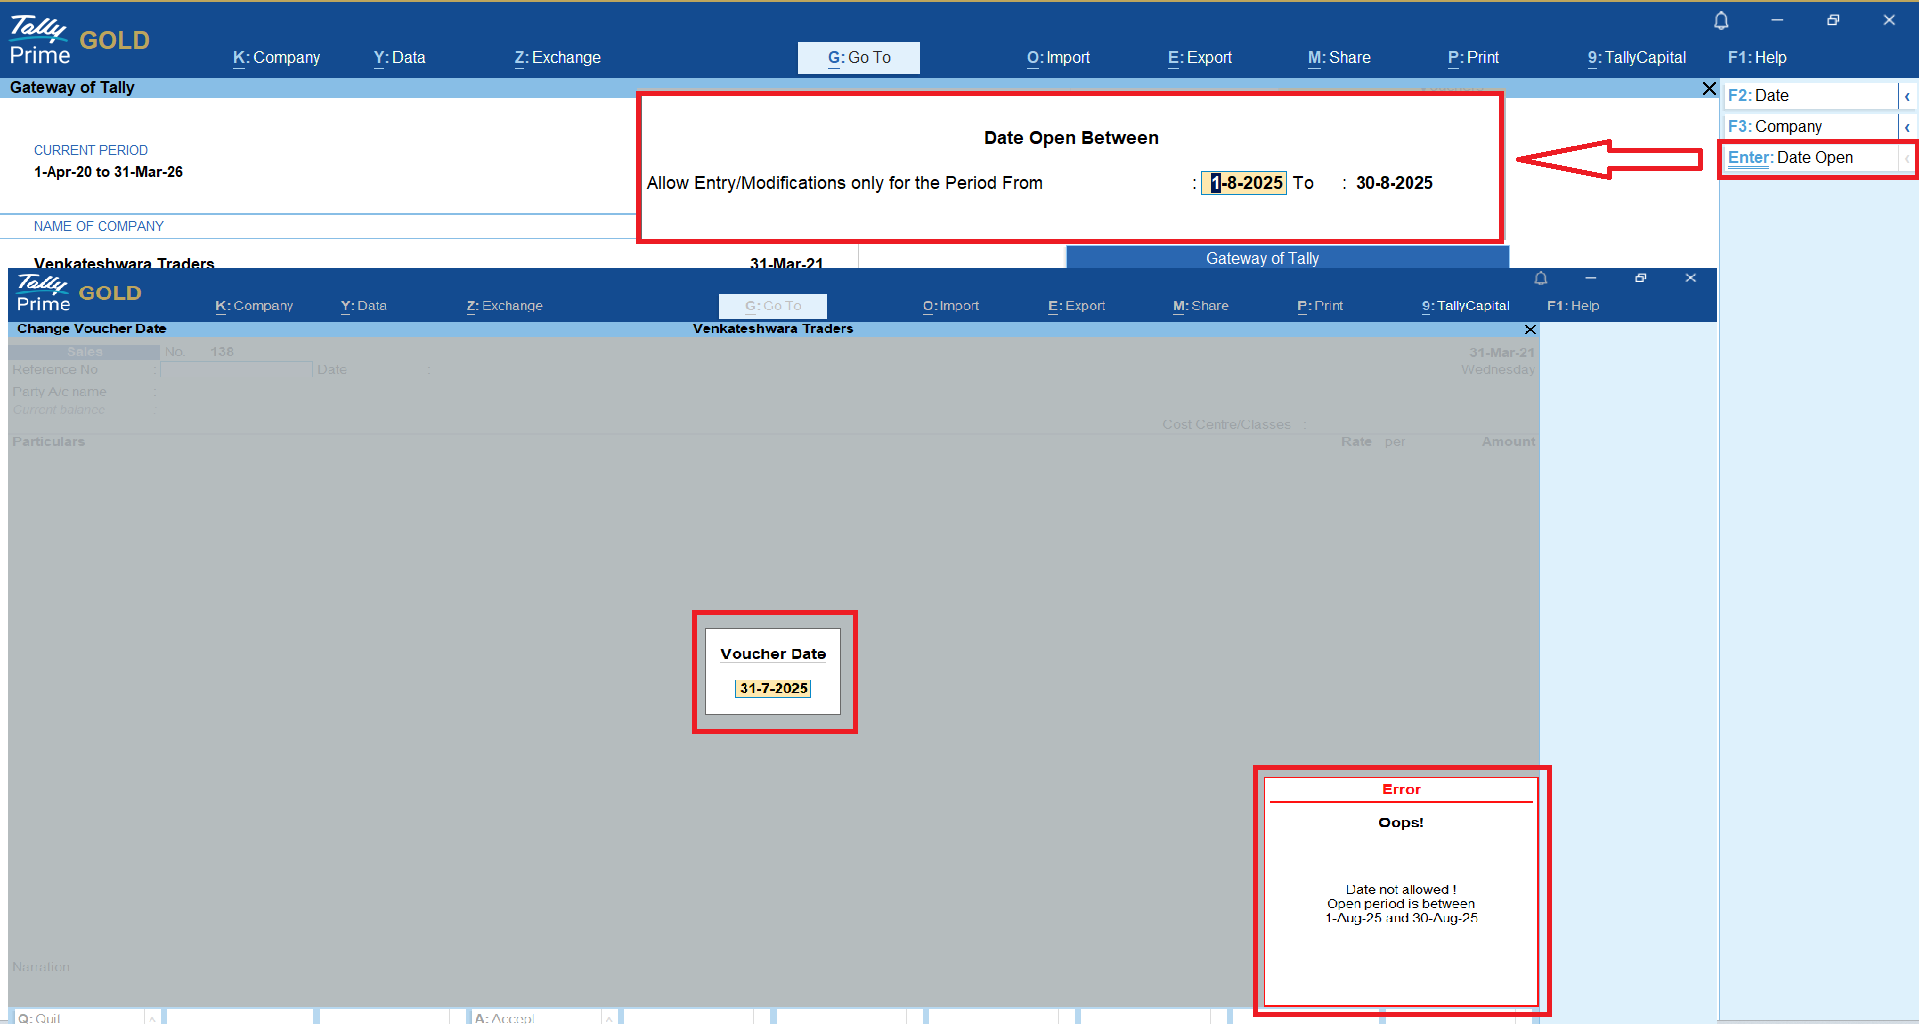Open the Y: Data menu
The width and height of the screenshot is (1919, 1024).
point(399,58)
